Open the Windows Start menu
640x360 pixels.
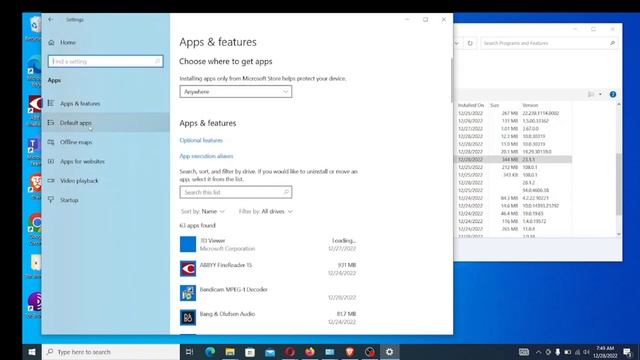[x=32, y=352]
